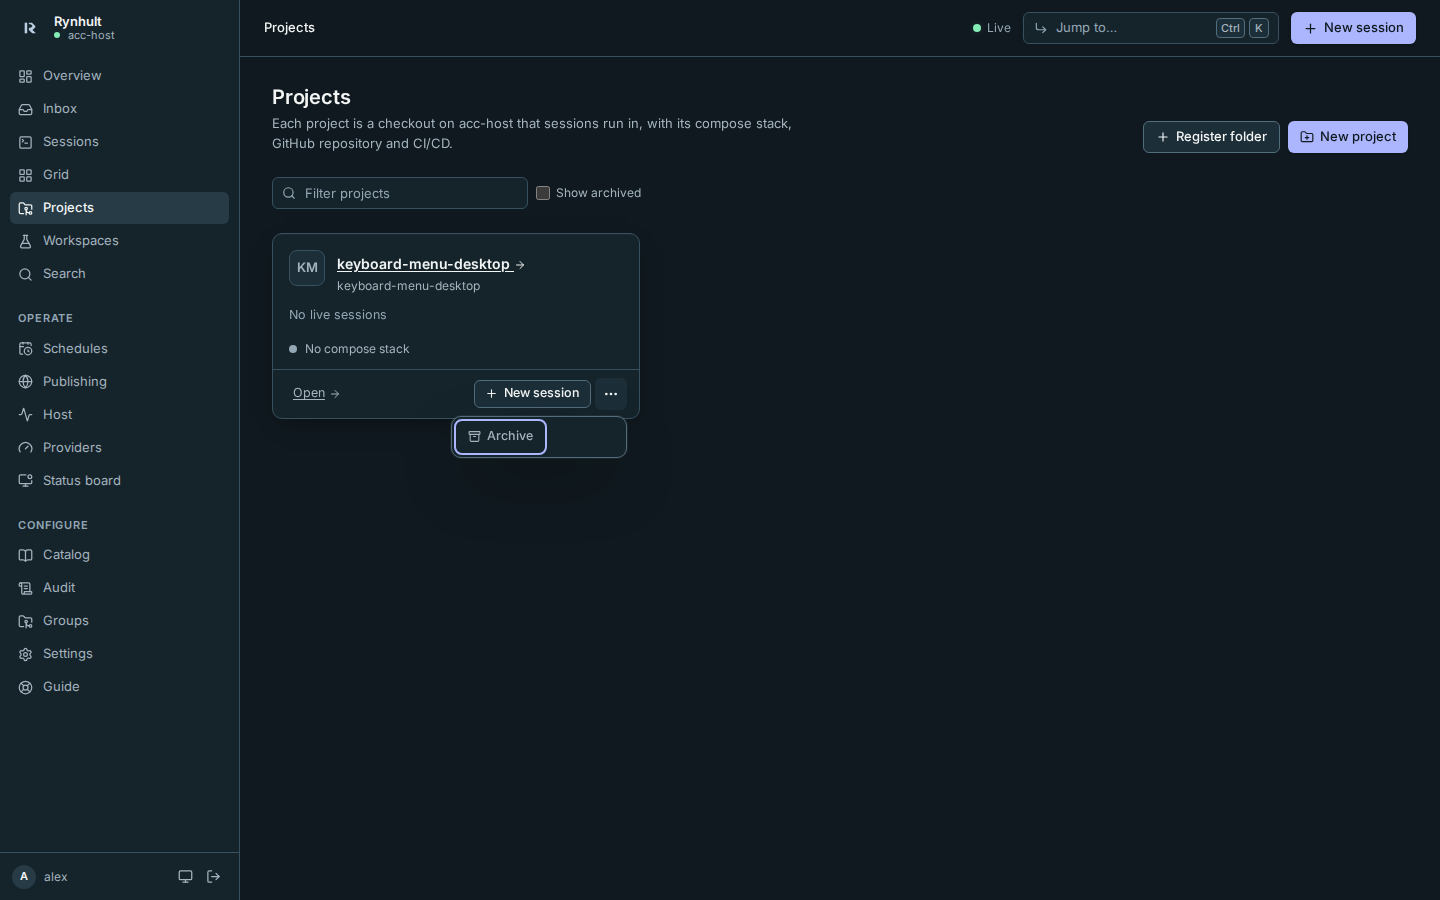Open the keyboard-menu-desktop project title link
Image resolution: width=1440 pixels, height=900 pixels.
pyautogui.click(x=431, y=264)
